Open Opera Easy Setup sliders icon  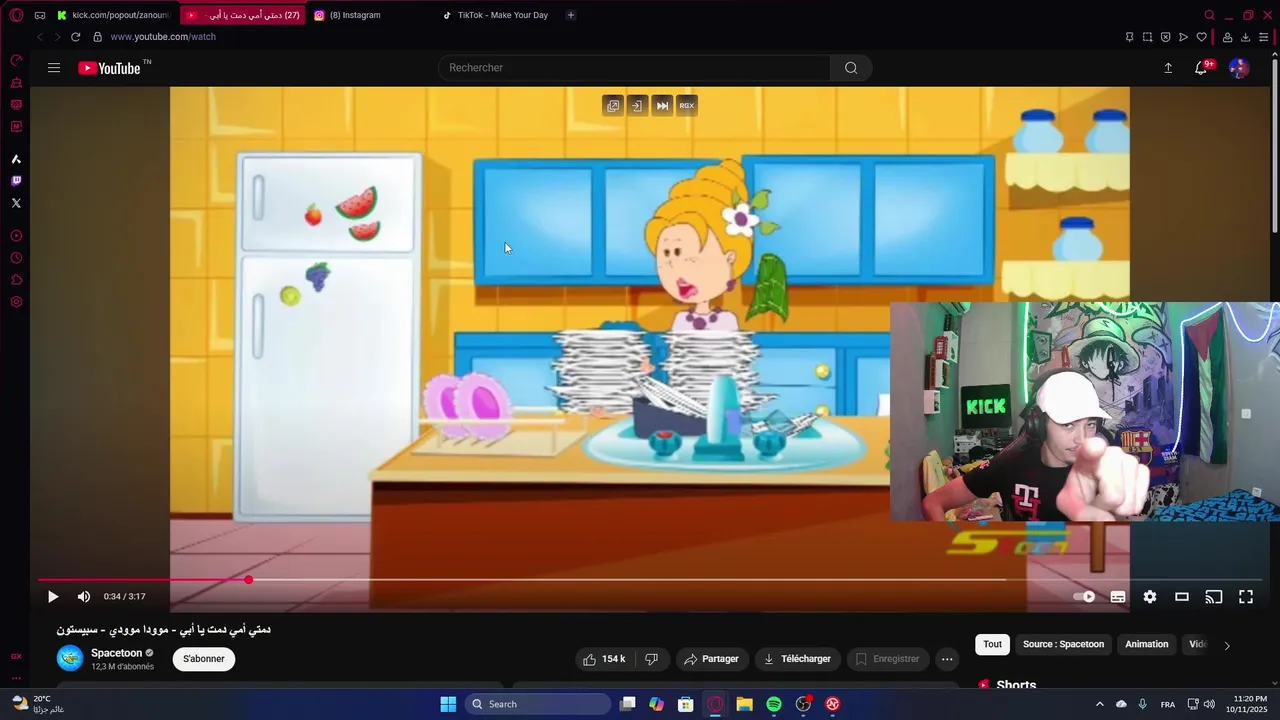(1263, 37)
